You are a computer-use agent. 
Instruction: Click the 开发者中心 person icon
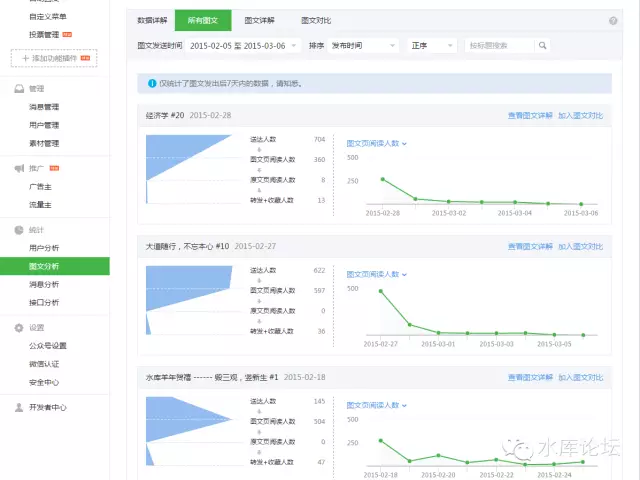coord(19,407)
